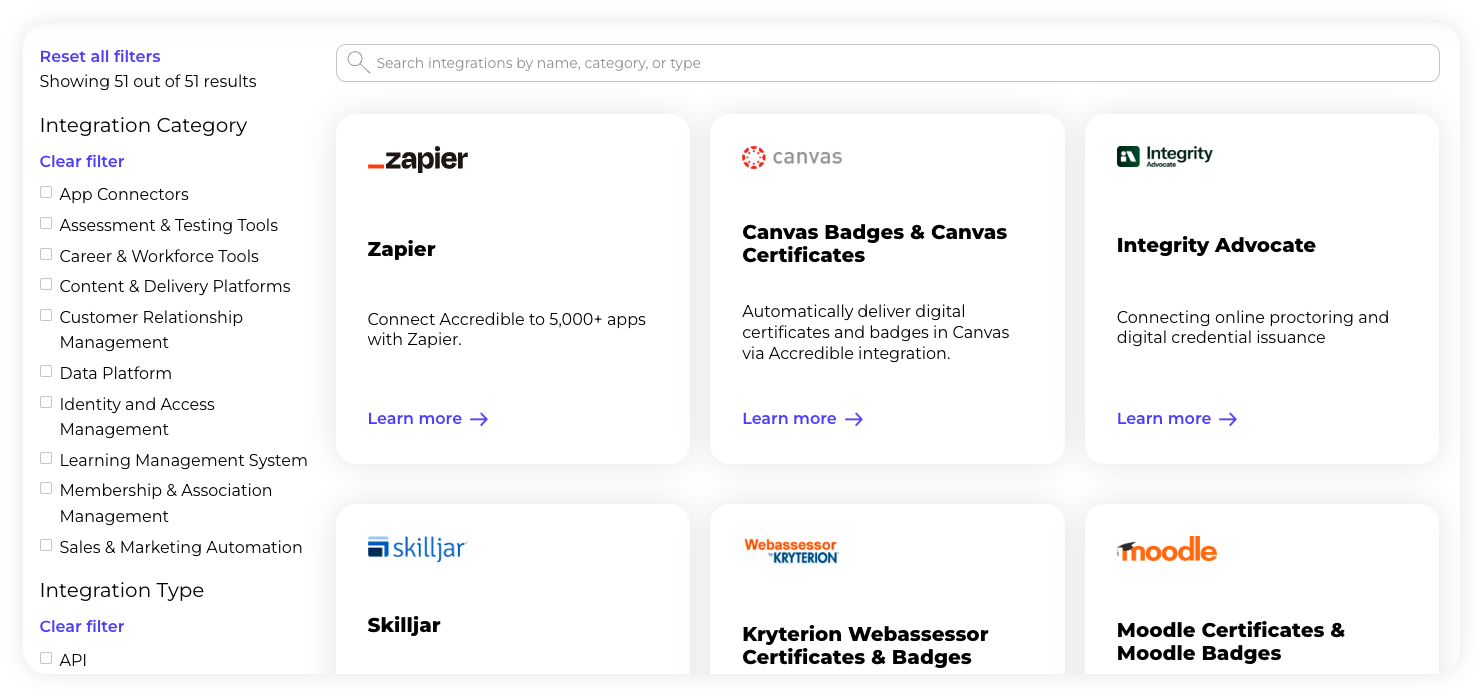Toggle Membership & Association Management checkbox
This screenshot has height=698, width=1484.
pyautogui.click(x=46, y=488)
